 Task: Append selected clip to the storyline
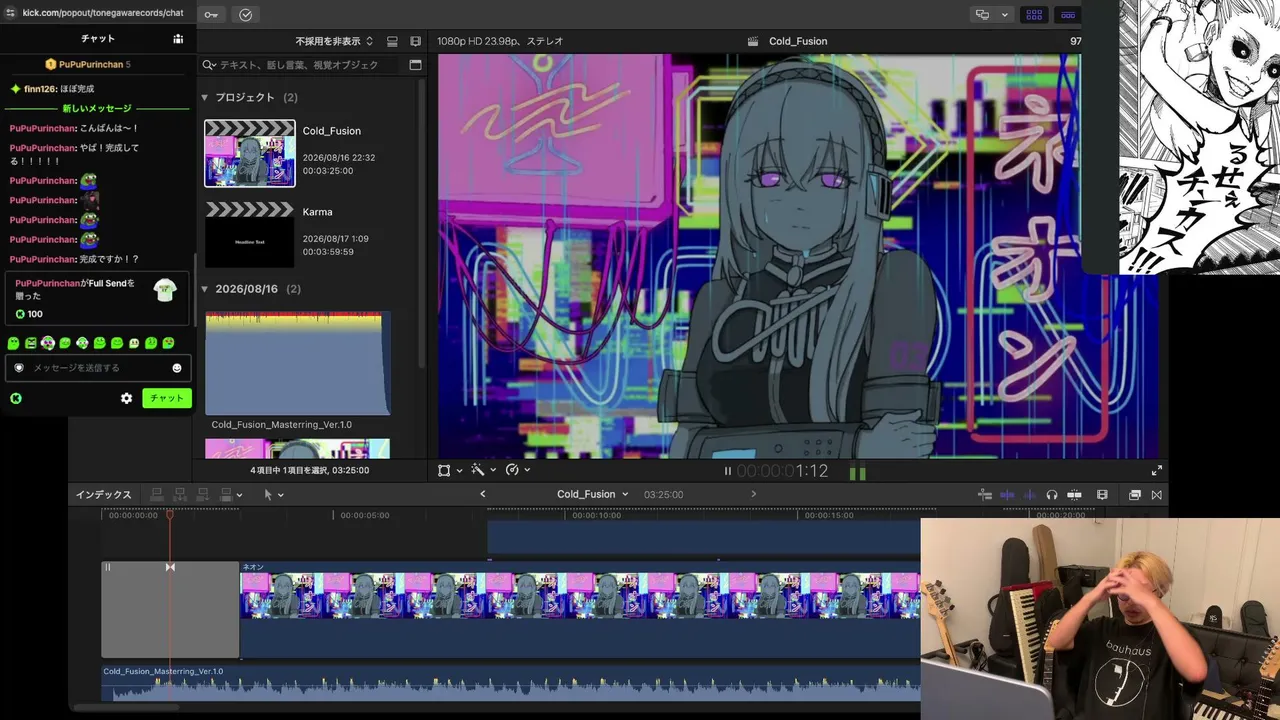[203, 495]
